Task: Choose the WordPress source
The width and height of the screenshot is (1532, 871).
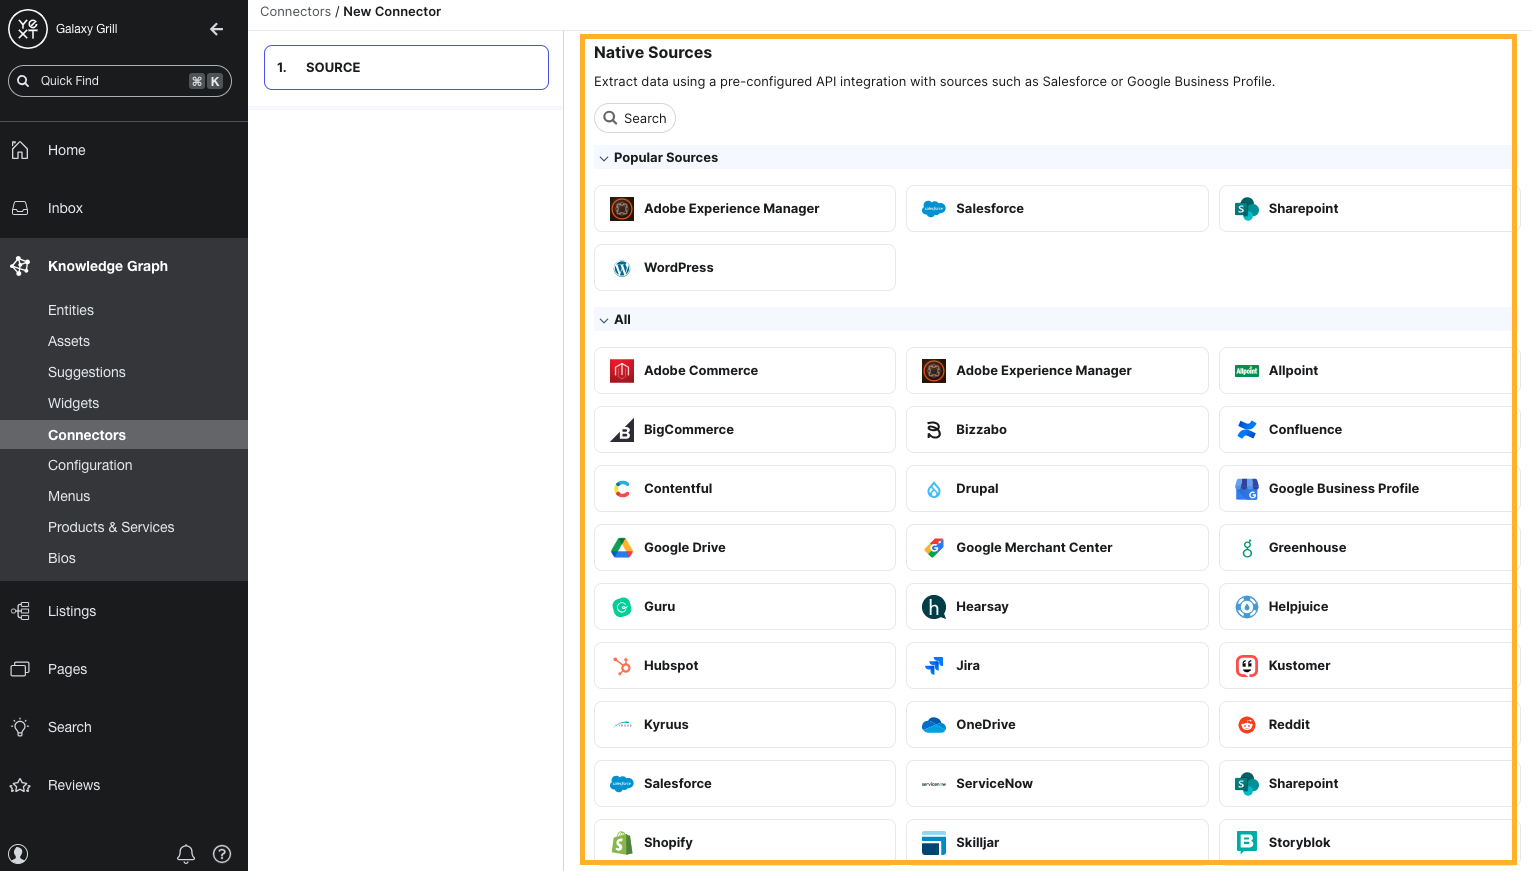Action: pyautogui.click(x=745, y=267)
